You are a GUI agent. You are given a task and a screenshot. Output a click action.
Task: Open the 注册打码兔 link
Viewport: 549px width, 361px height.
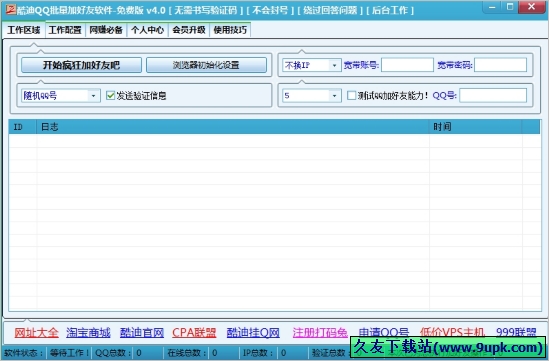pyautogui.click(x=320, y=332)
